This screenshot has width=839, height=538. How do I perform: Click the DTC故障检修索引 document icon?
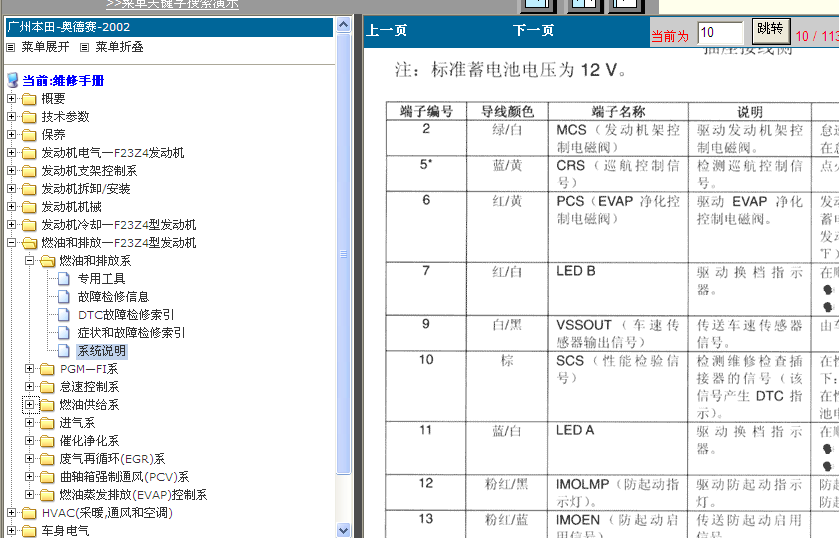pos(64,315)
